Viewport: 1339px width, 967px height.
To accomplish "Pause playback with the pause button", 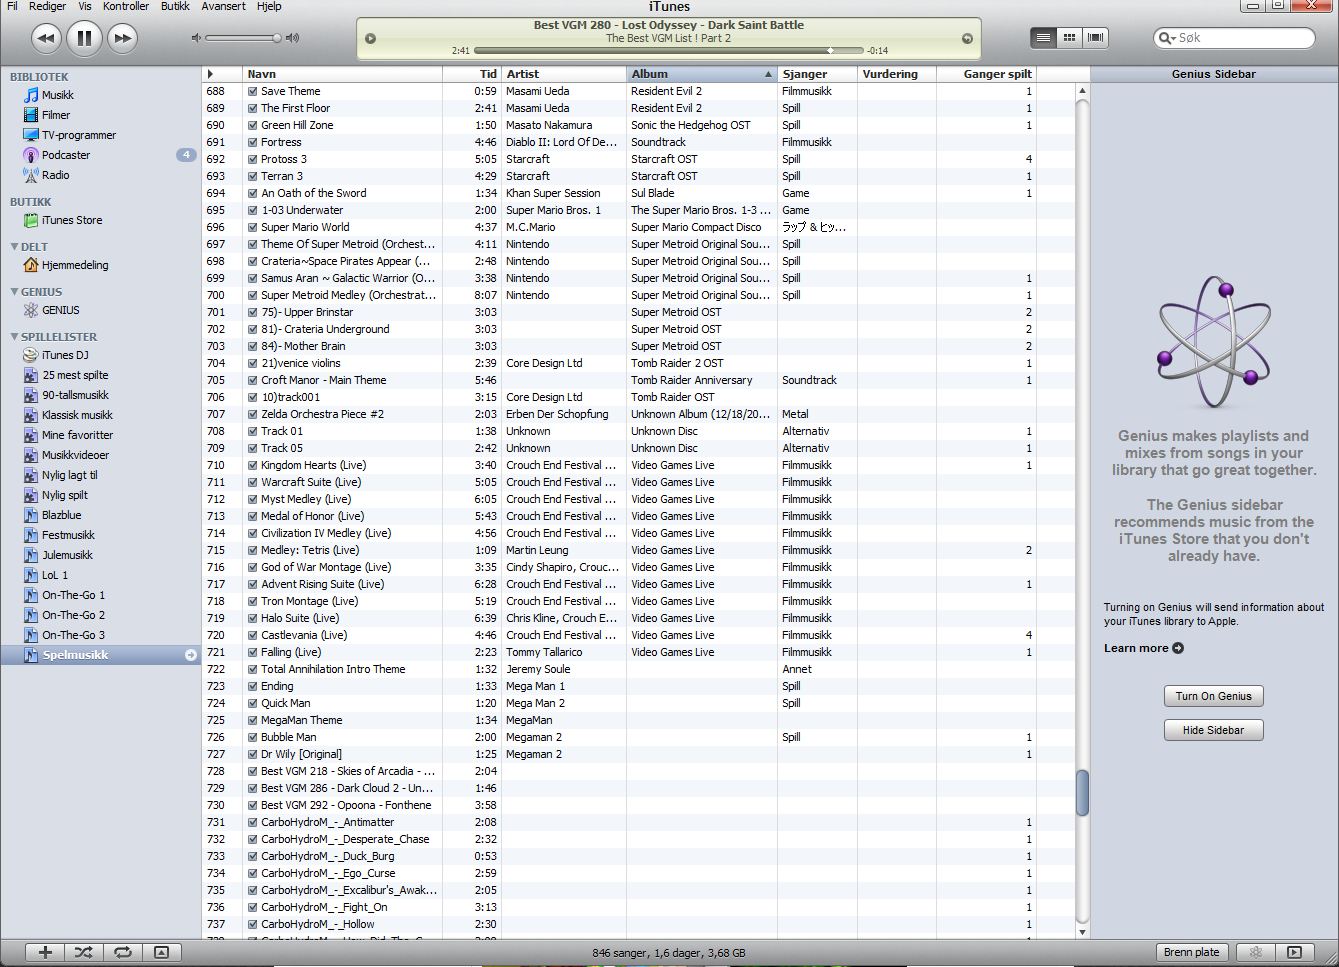I will click(84, 38).
